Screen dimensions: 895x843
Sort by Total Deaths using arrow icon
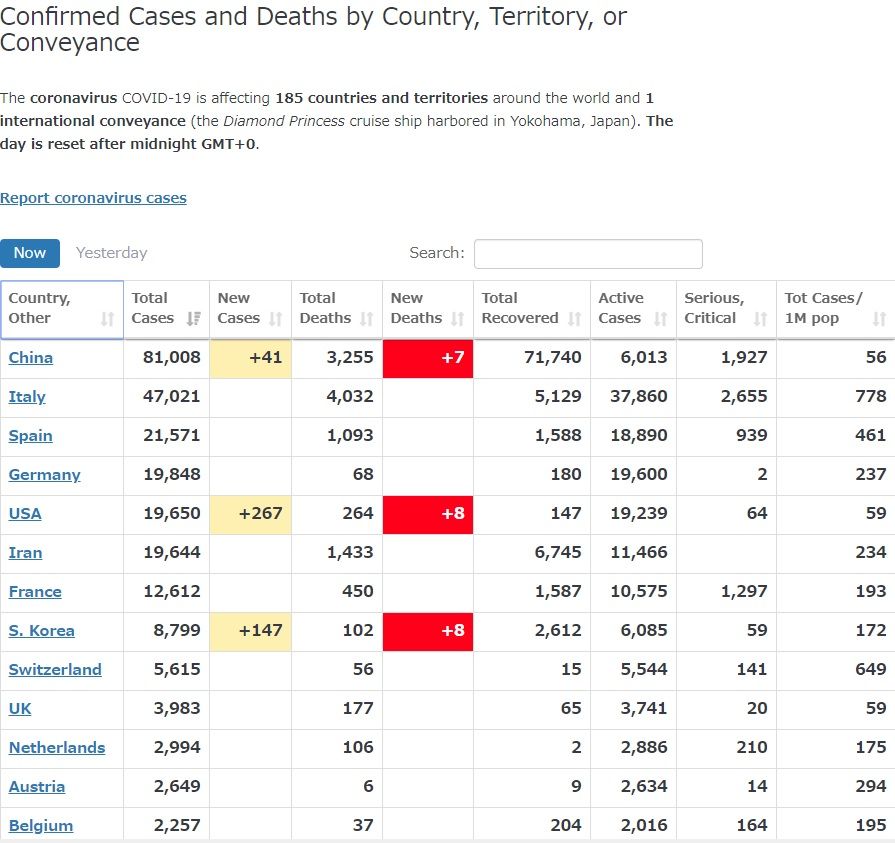pyautogui.click(x=366, y=319)
